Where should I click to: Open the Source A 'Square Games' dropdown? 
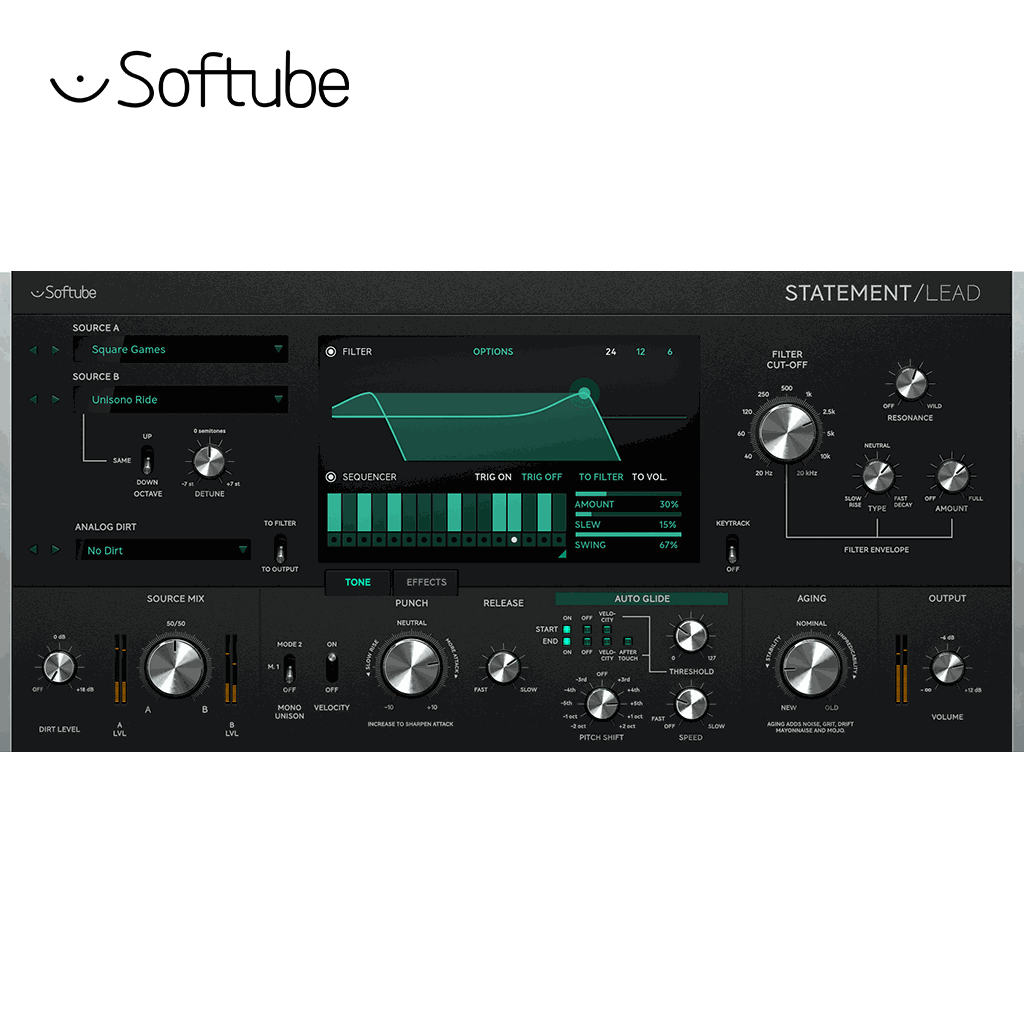coord(180,349)
